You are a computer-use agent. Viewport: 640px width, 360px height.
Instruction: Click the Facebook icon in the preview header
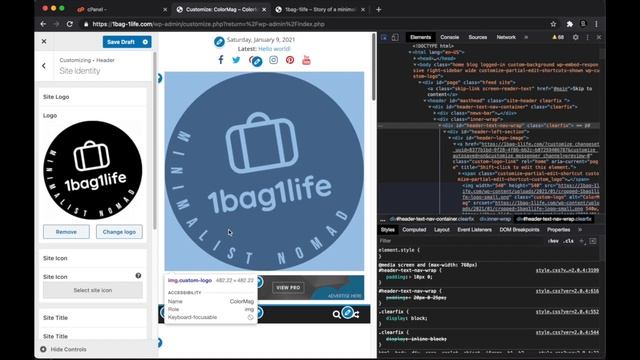pos(221,60)
